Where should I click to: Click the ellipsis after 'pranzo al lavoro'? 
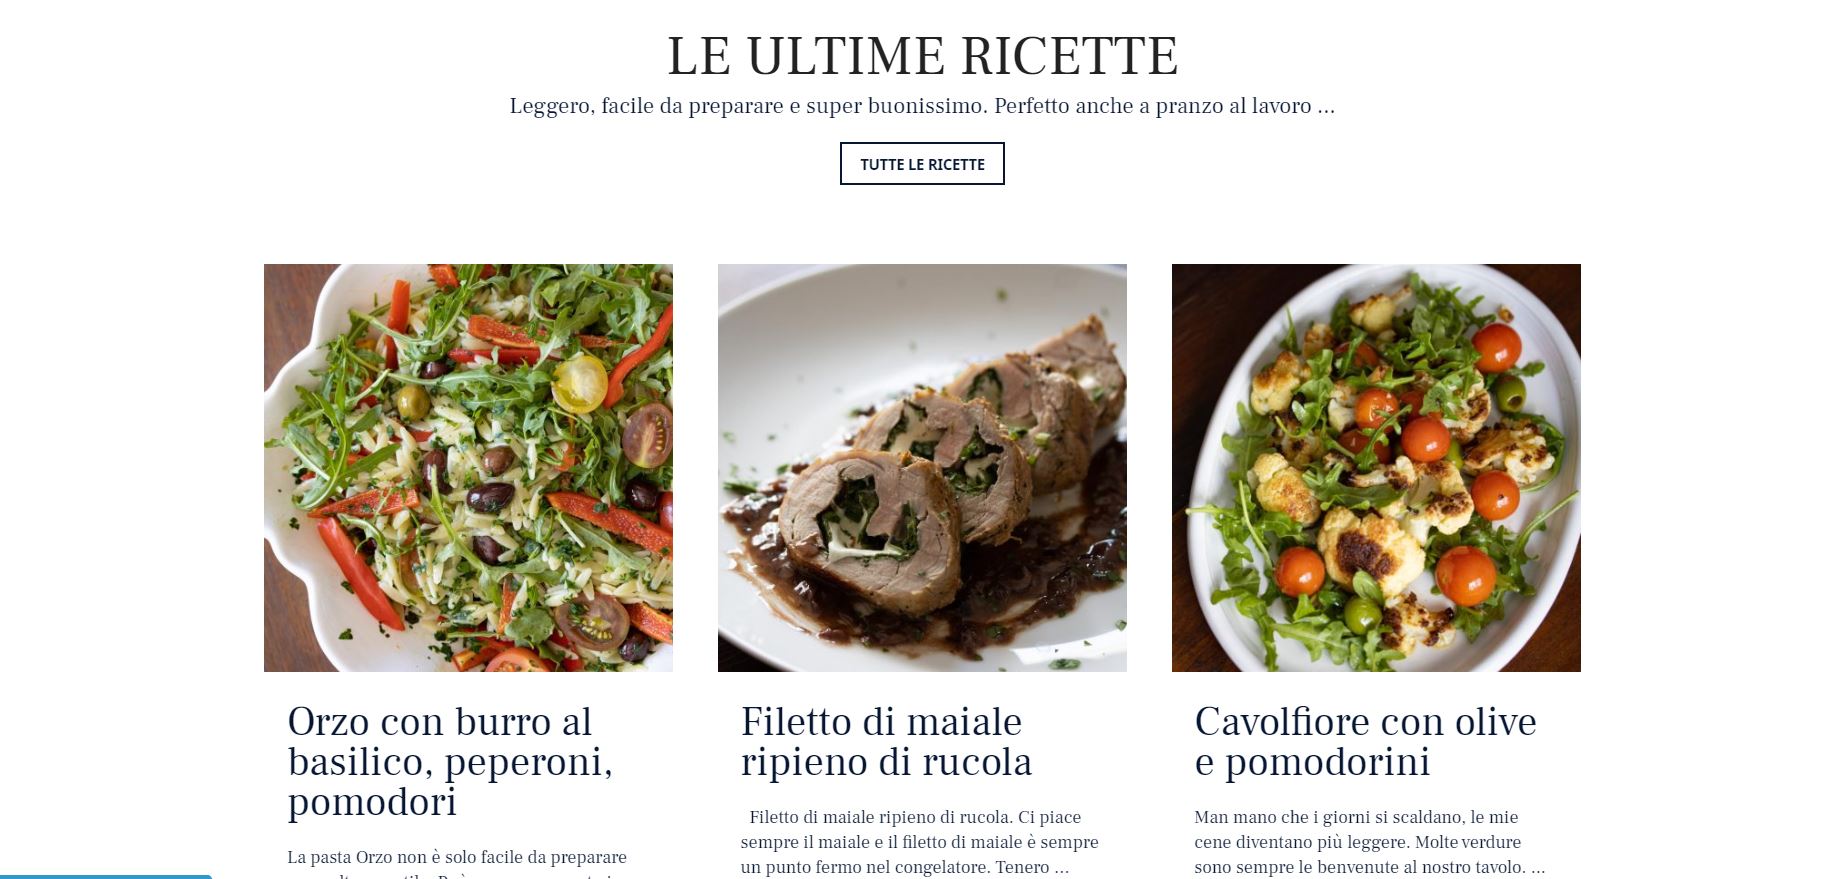point(1326,106)
